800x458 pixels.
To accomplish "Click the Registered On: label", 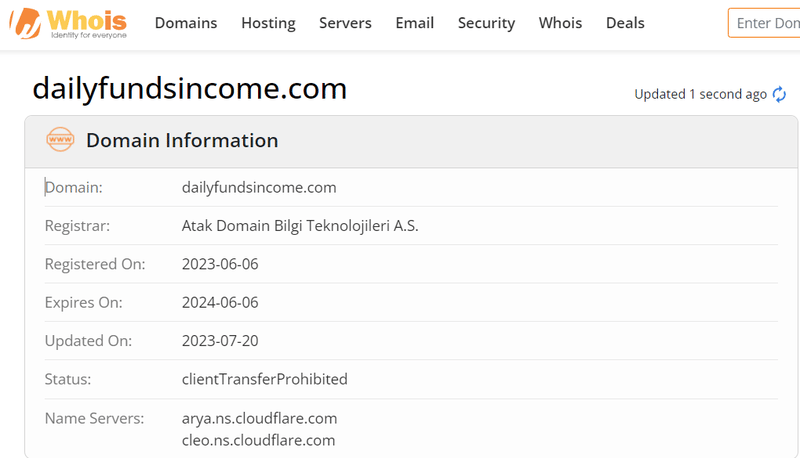I will click(x=95, y=264).
